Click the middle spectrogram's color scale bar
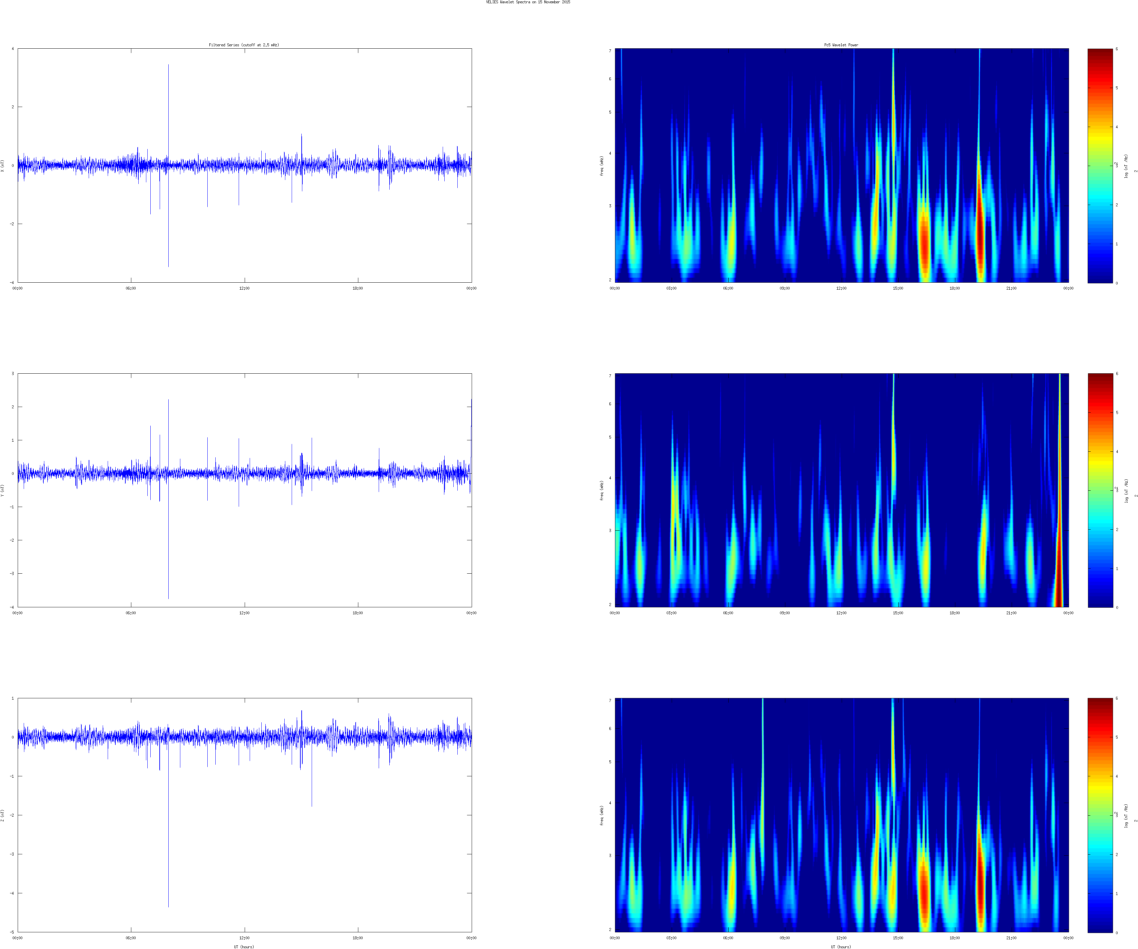The image size is (1138, 949). tap(1100, 490)
